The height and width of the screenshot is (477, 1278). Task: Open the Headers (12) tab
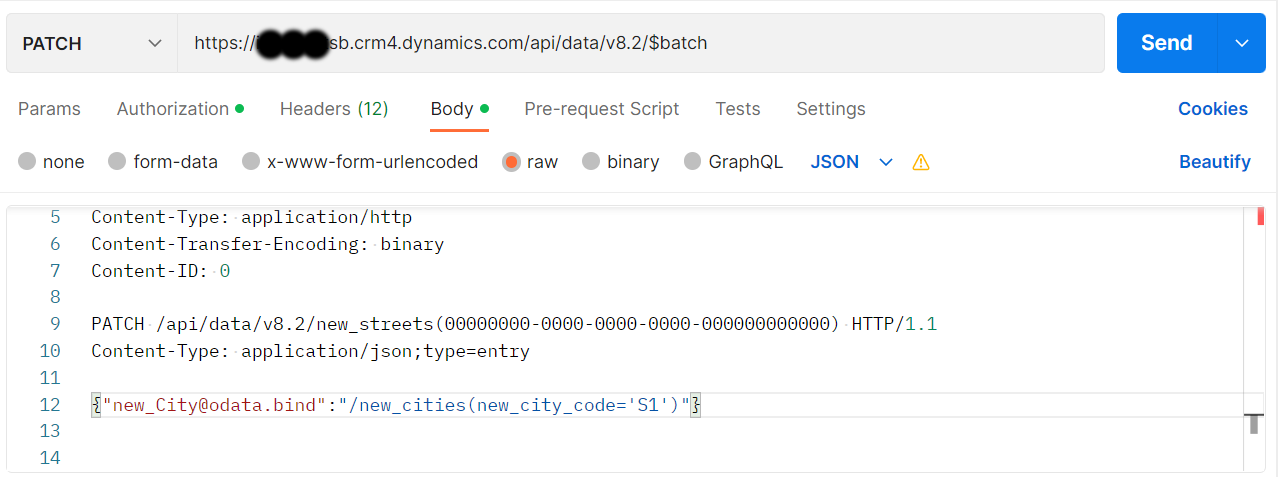(x=334, y=109)
